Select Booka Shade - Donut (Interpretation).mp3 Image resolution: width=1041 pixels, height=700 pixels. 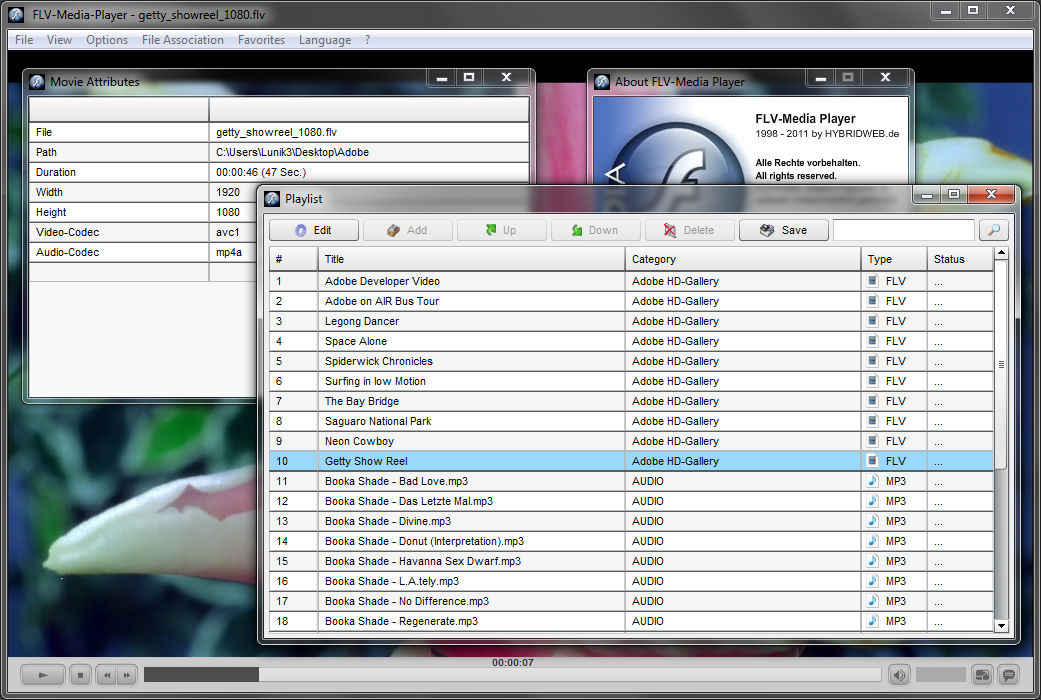coord(631,541)
